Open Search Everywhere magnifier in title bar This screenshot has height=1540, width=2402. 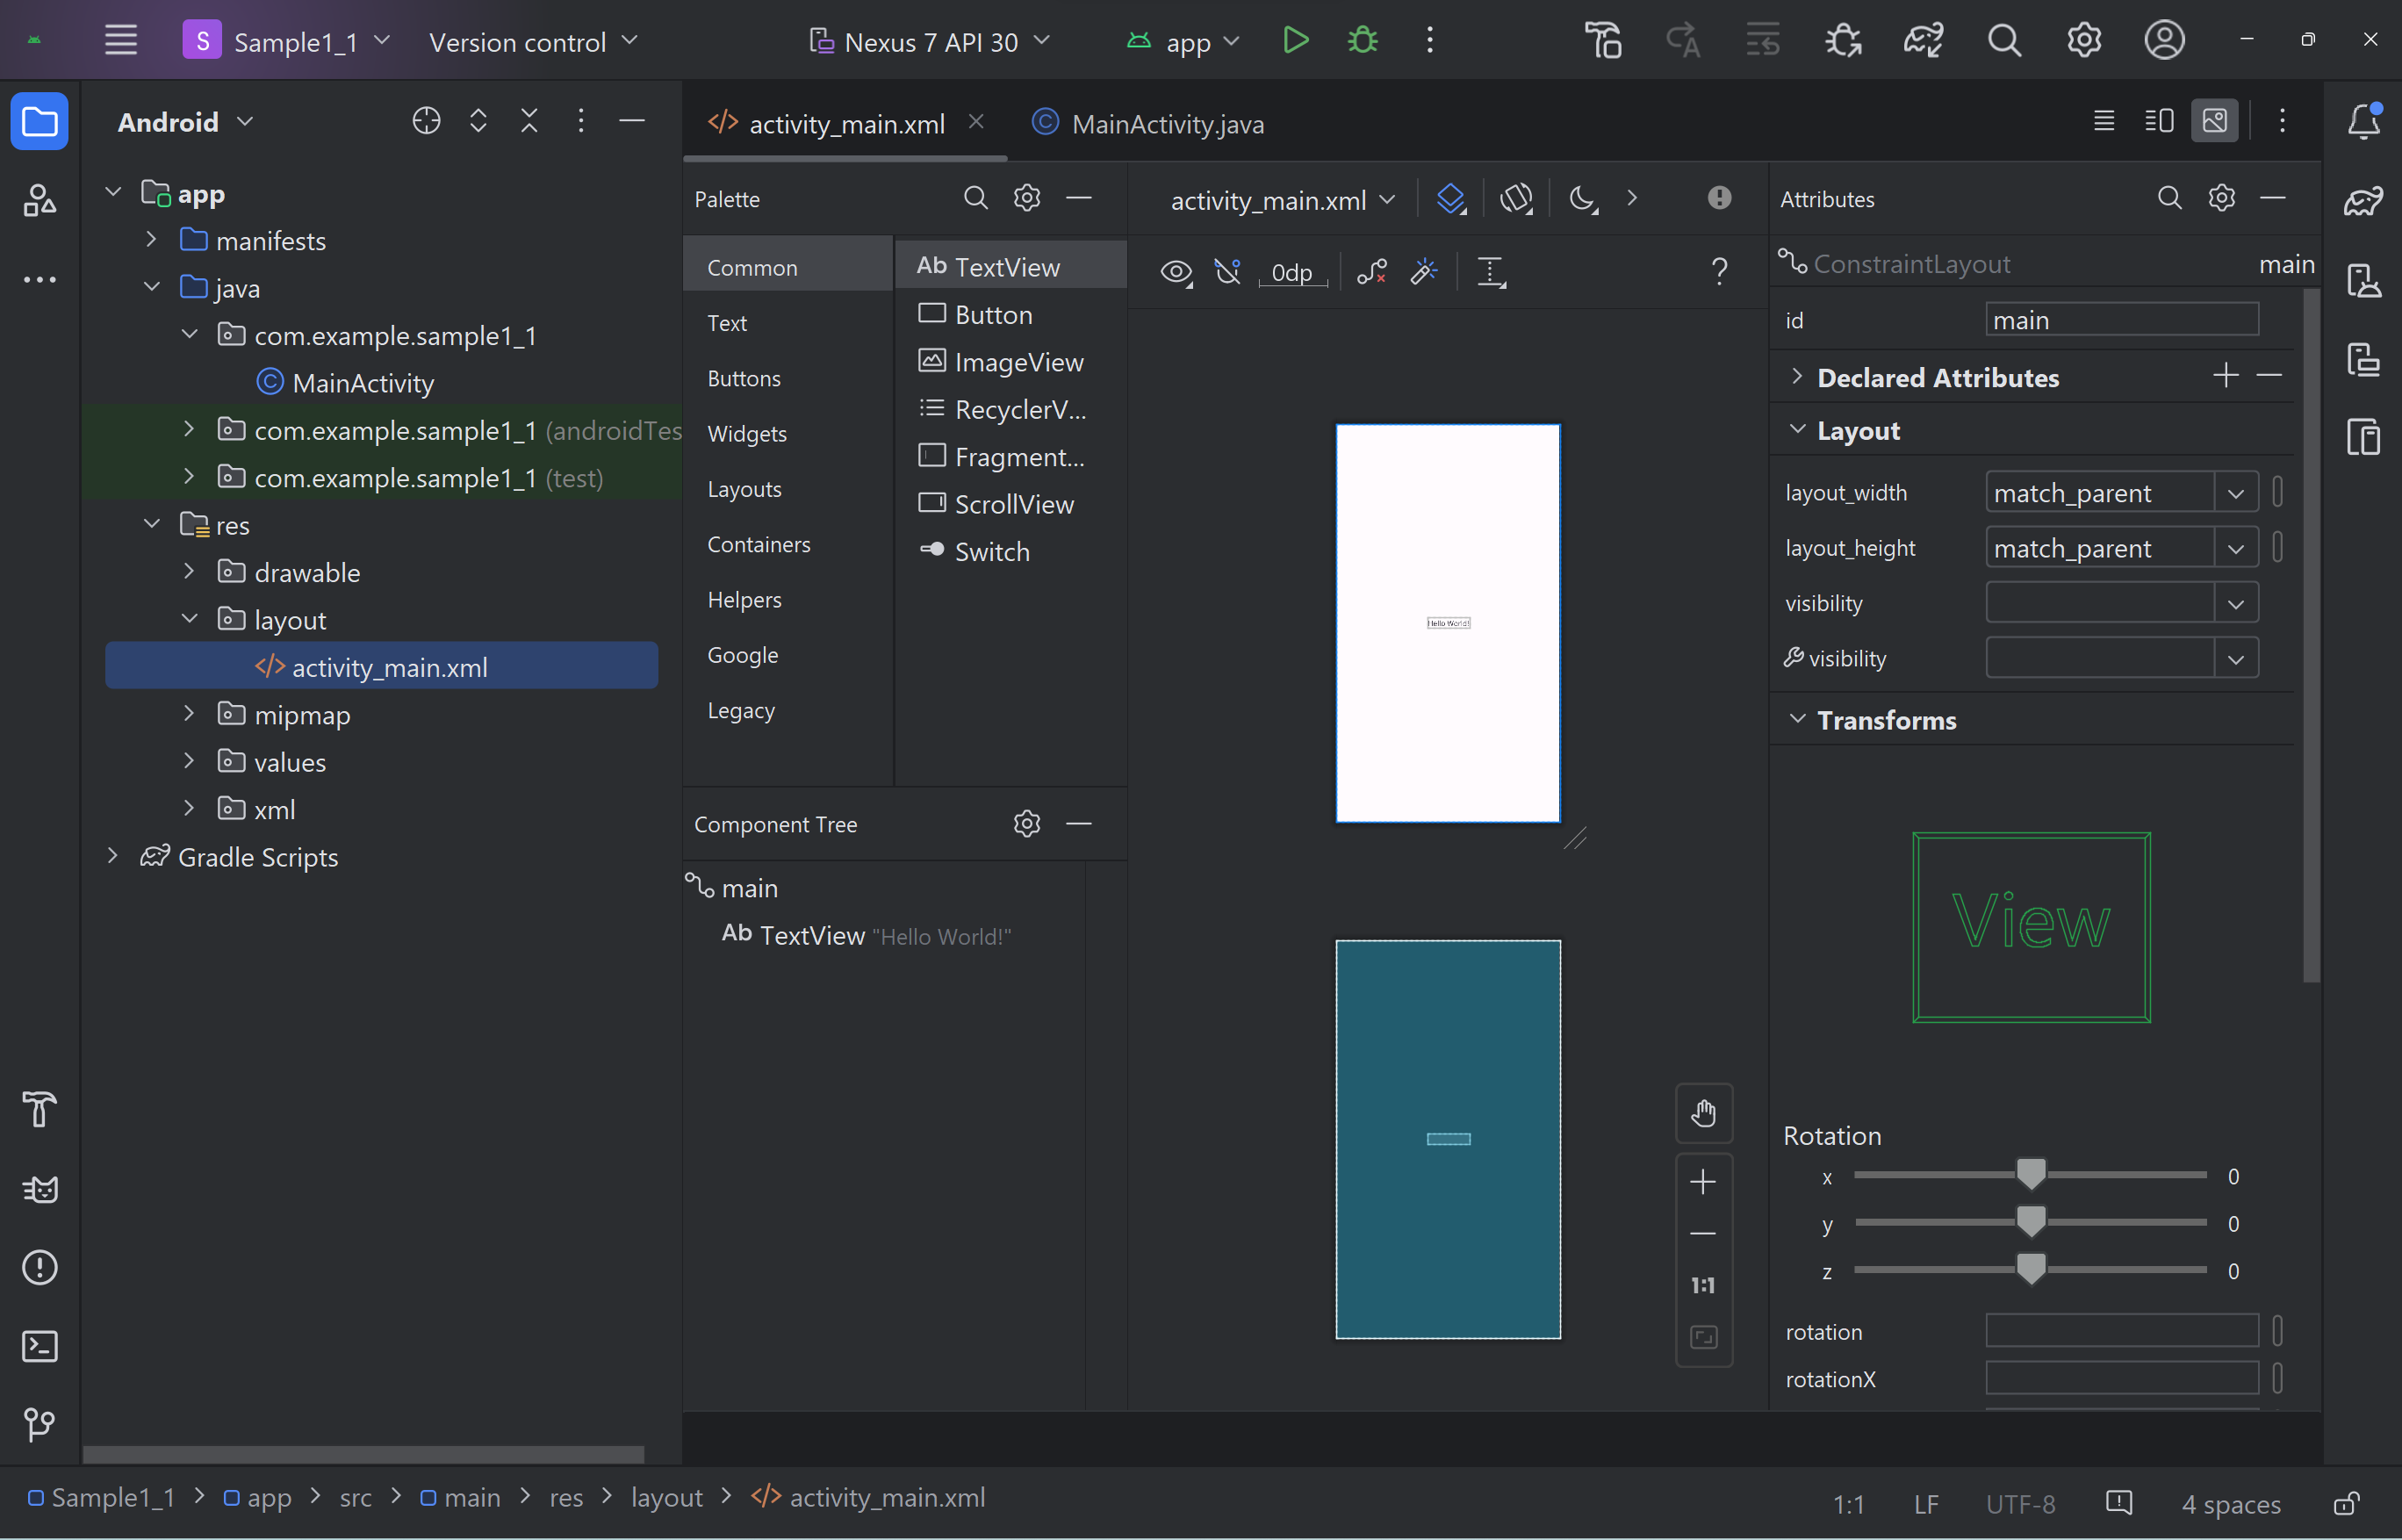coord(2004,41)
